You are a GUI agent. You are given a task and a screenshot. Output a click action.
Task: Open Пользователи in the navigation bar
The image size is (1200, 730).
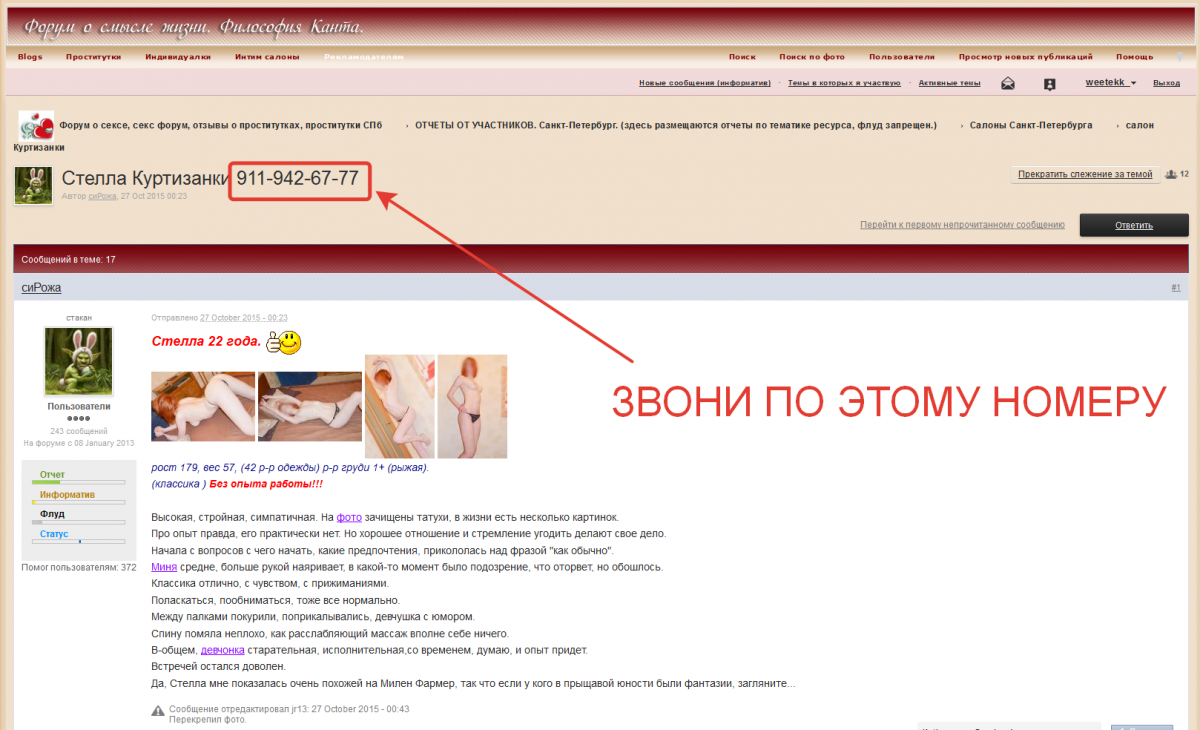[901, 57]
